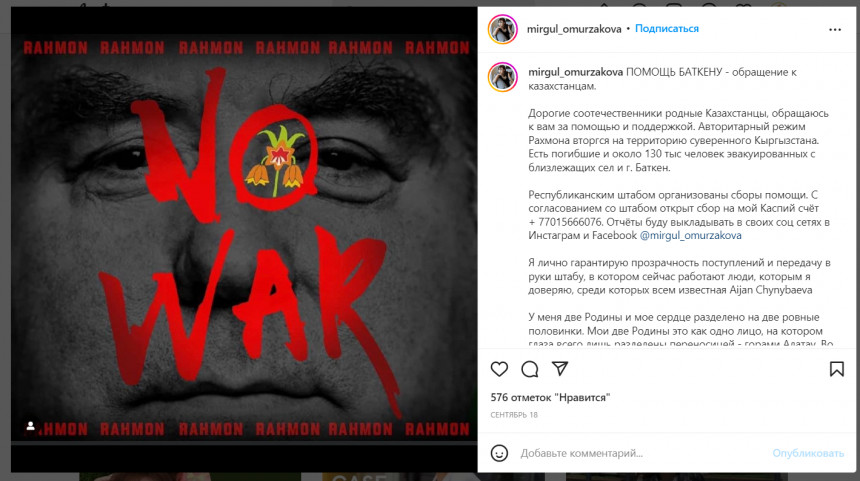The height and width of the screenshot is (481, 860).
Task: Follow via Подписаться link
Action: tap(666, 29)
